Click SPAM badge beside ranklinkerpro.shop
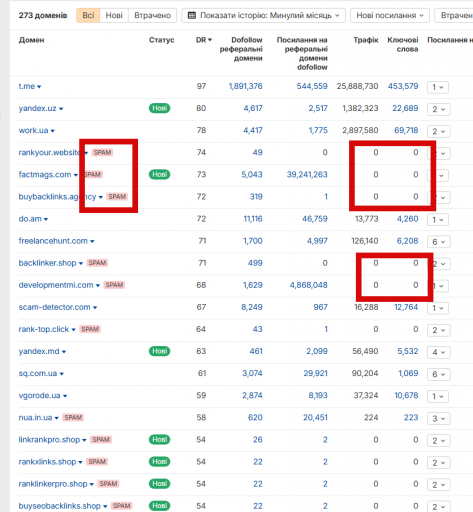The width and height of the screenshot is (473, 512). (x=108, y=484)
